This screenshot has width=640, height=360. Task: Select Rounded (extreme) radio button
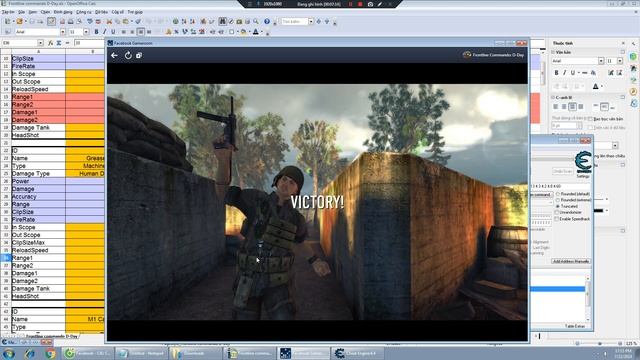[558, 200]
